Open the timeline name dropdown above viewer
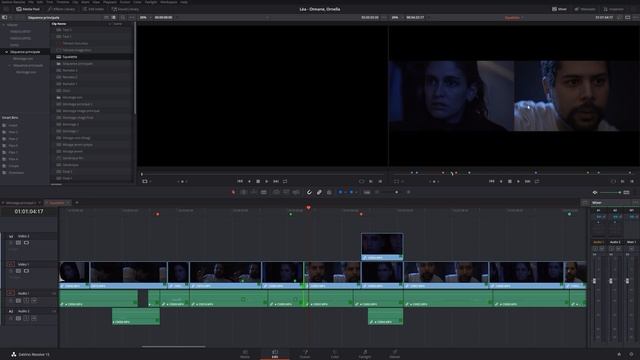The height and width of the screenshot is (360, 640). 514,18
